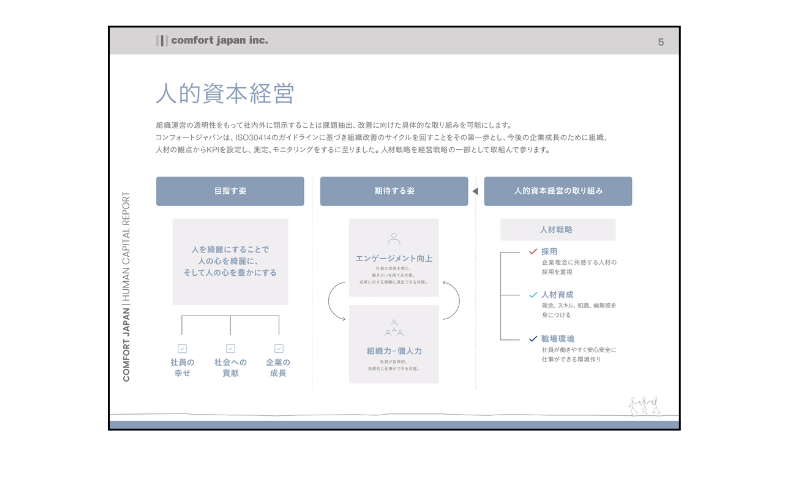Select the 期待する姿 header
Viewport: 795px width, 501px height.
[394, 191]
